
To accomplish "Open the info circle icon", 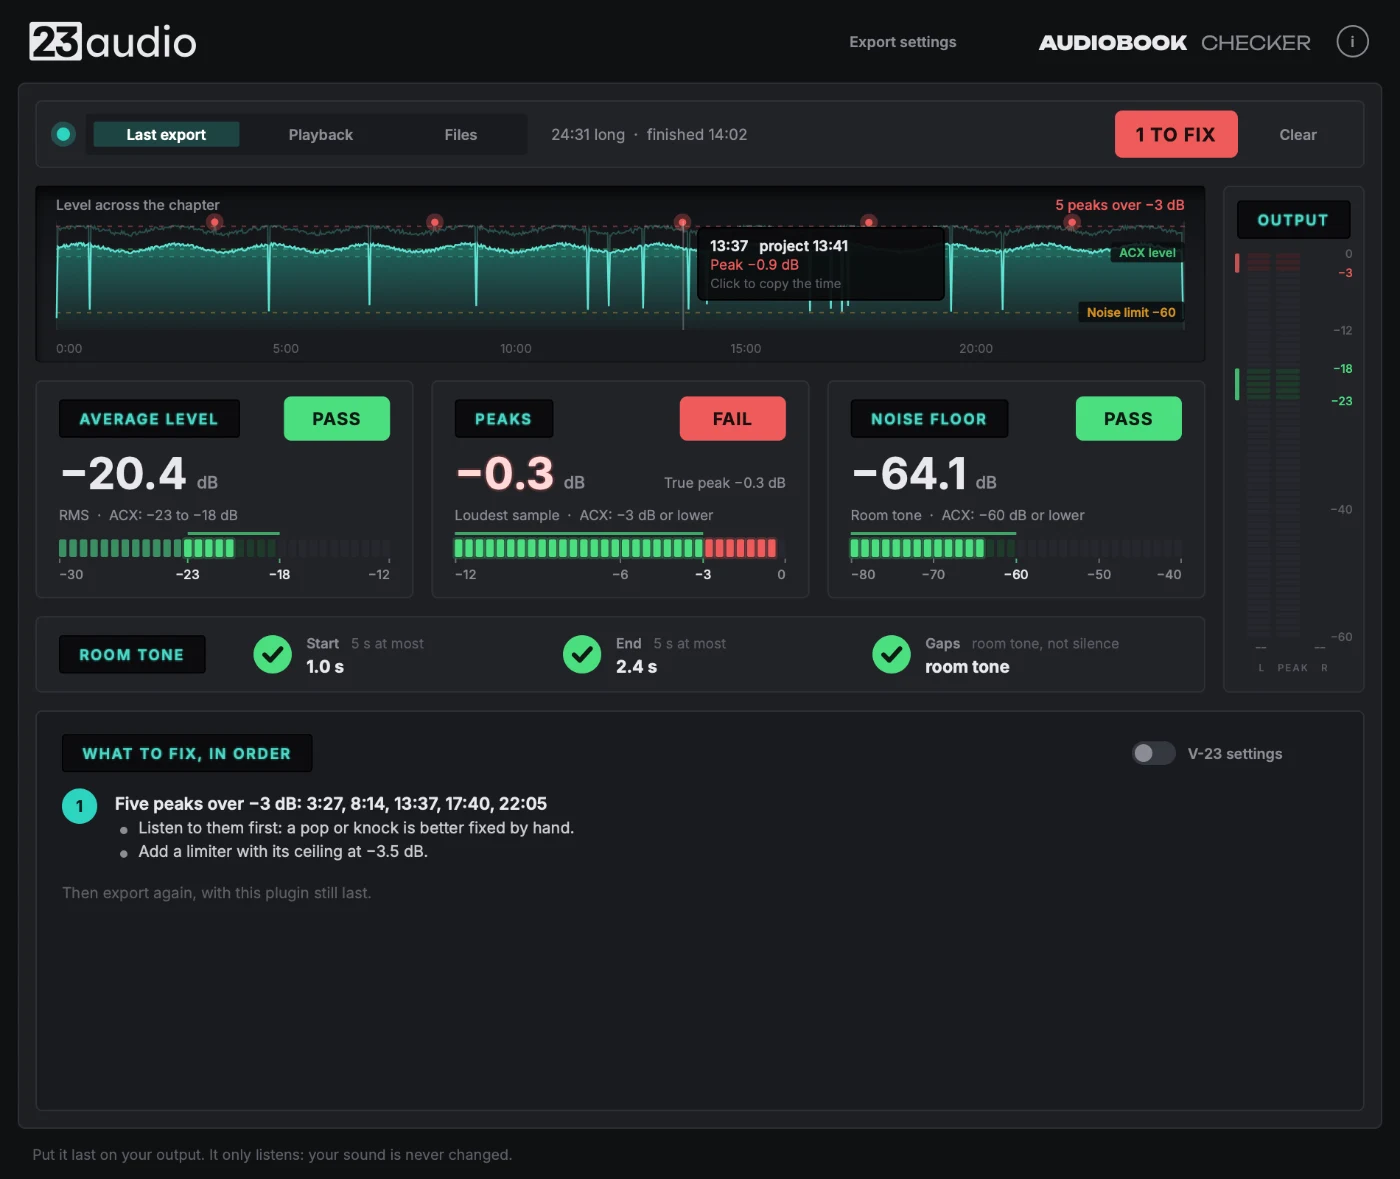I will click(x=1352, y=42).
